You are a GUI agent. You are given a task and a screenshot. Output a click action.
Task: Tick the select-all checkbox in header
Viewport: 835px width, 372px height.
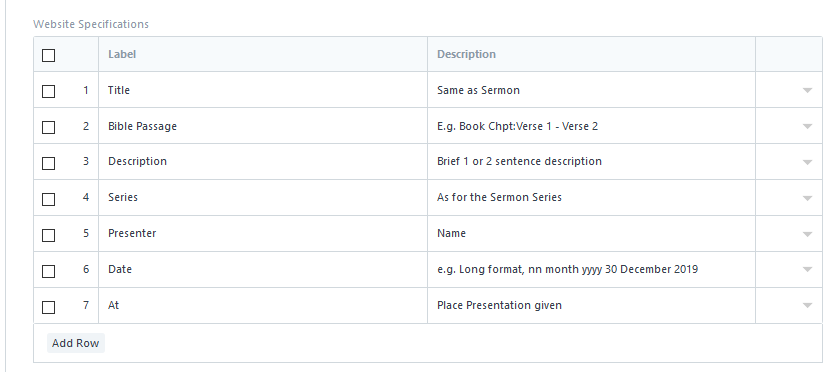[48, 55]
